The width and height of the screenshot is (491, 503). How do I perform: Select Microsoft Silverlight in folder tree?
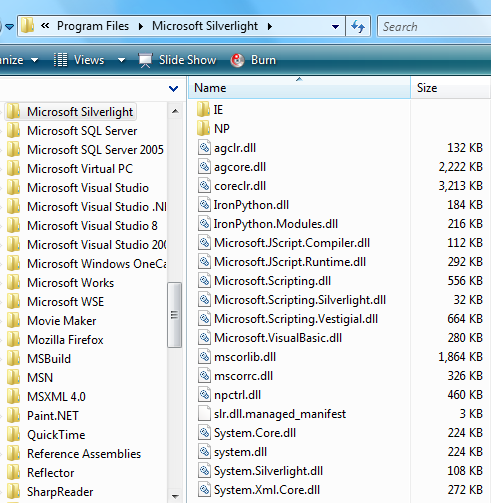(x=71, y=112)
